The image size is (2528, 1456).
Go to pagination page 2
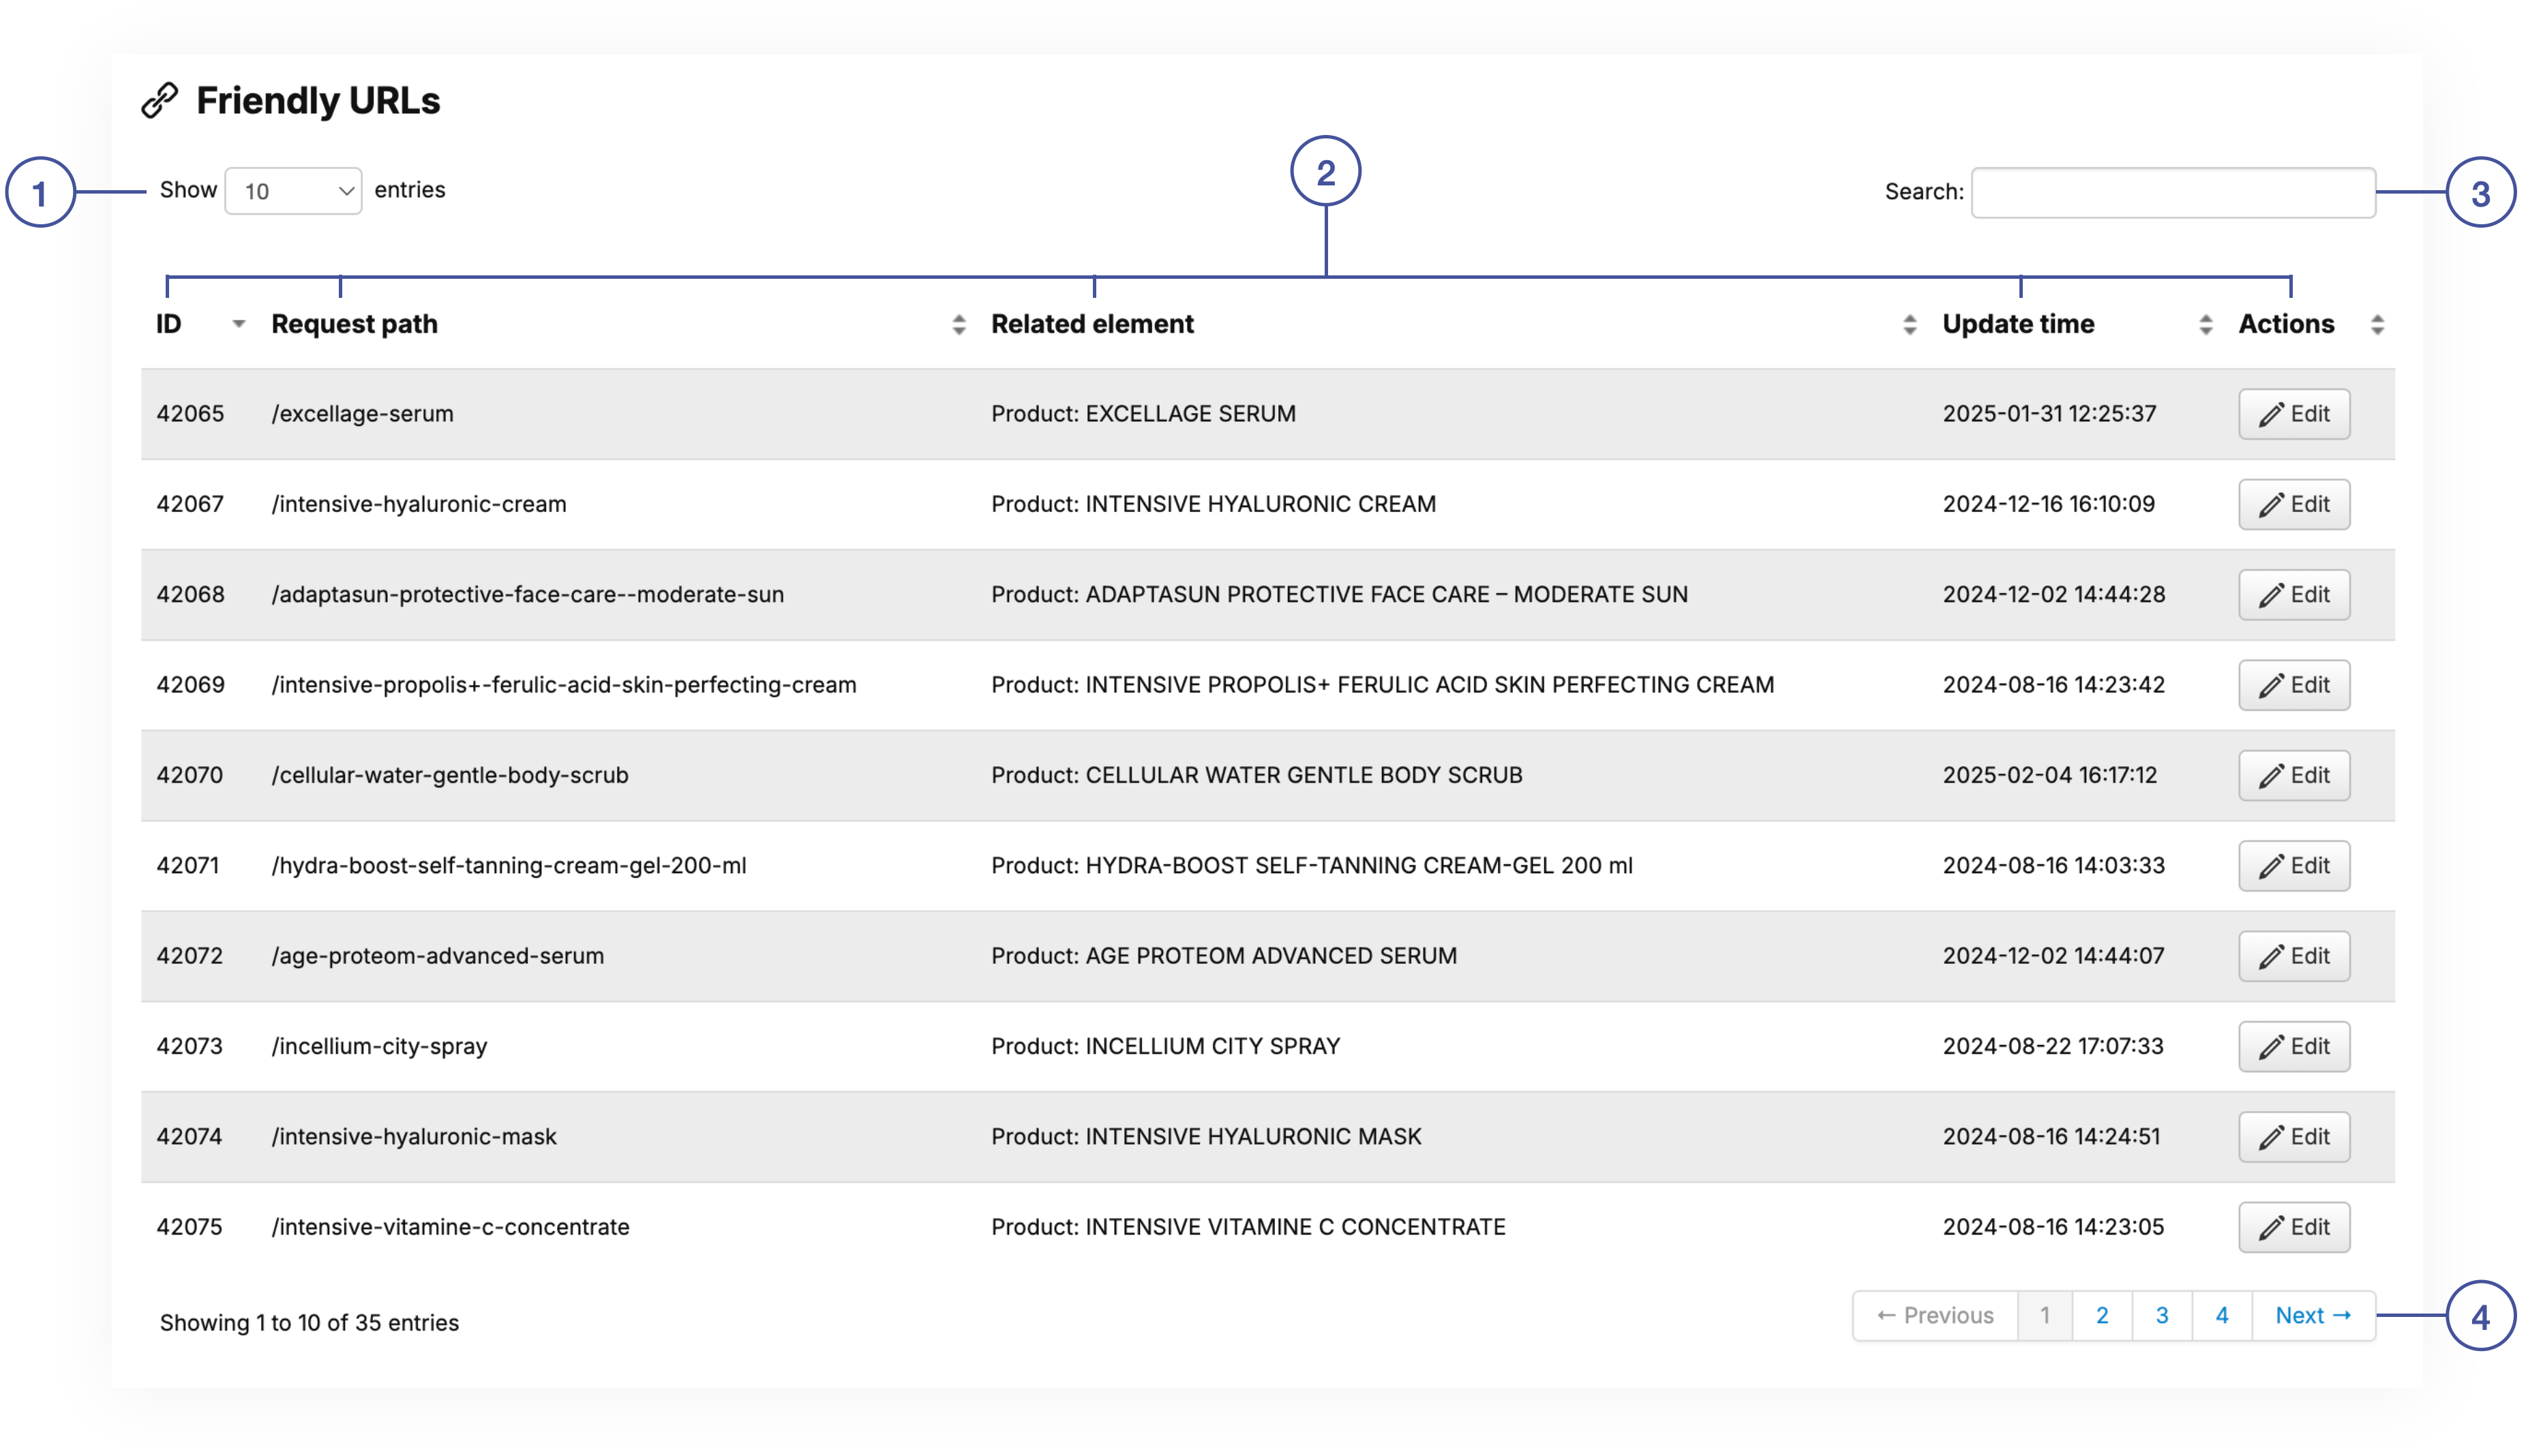click(2102, 1316)
